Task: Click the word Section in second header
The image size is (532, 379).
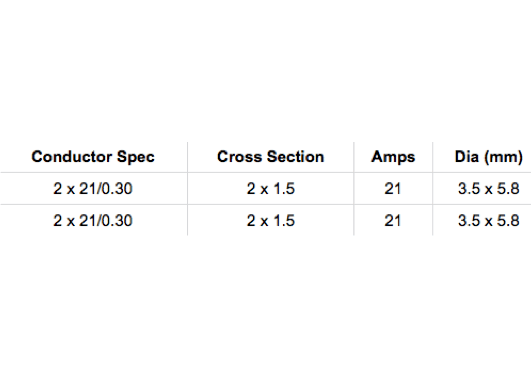Action: (296, 157)
